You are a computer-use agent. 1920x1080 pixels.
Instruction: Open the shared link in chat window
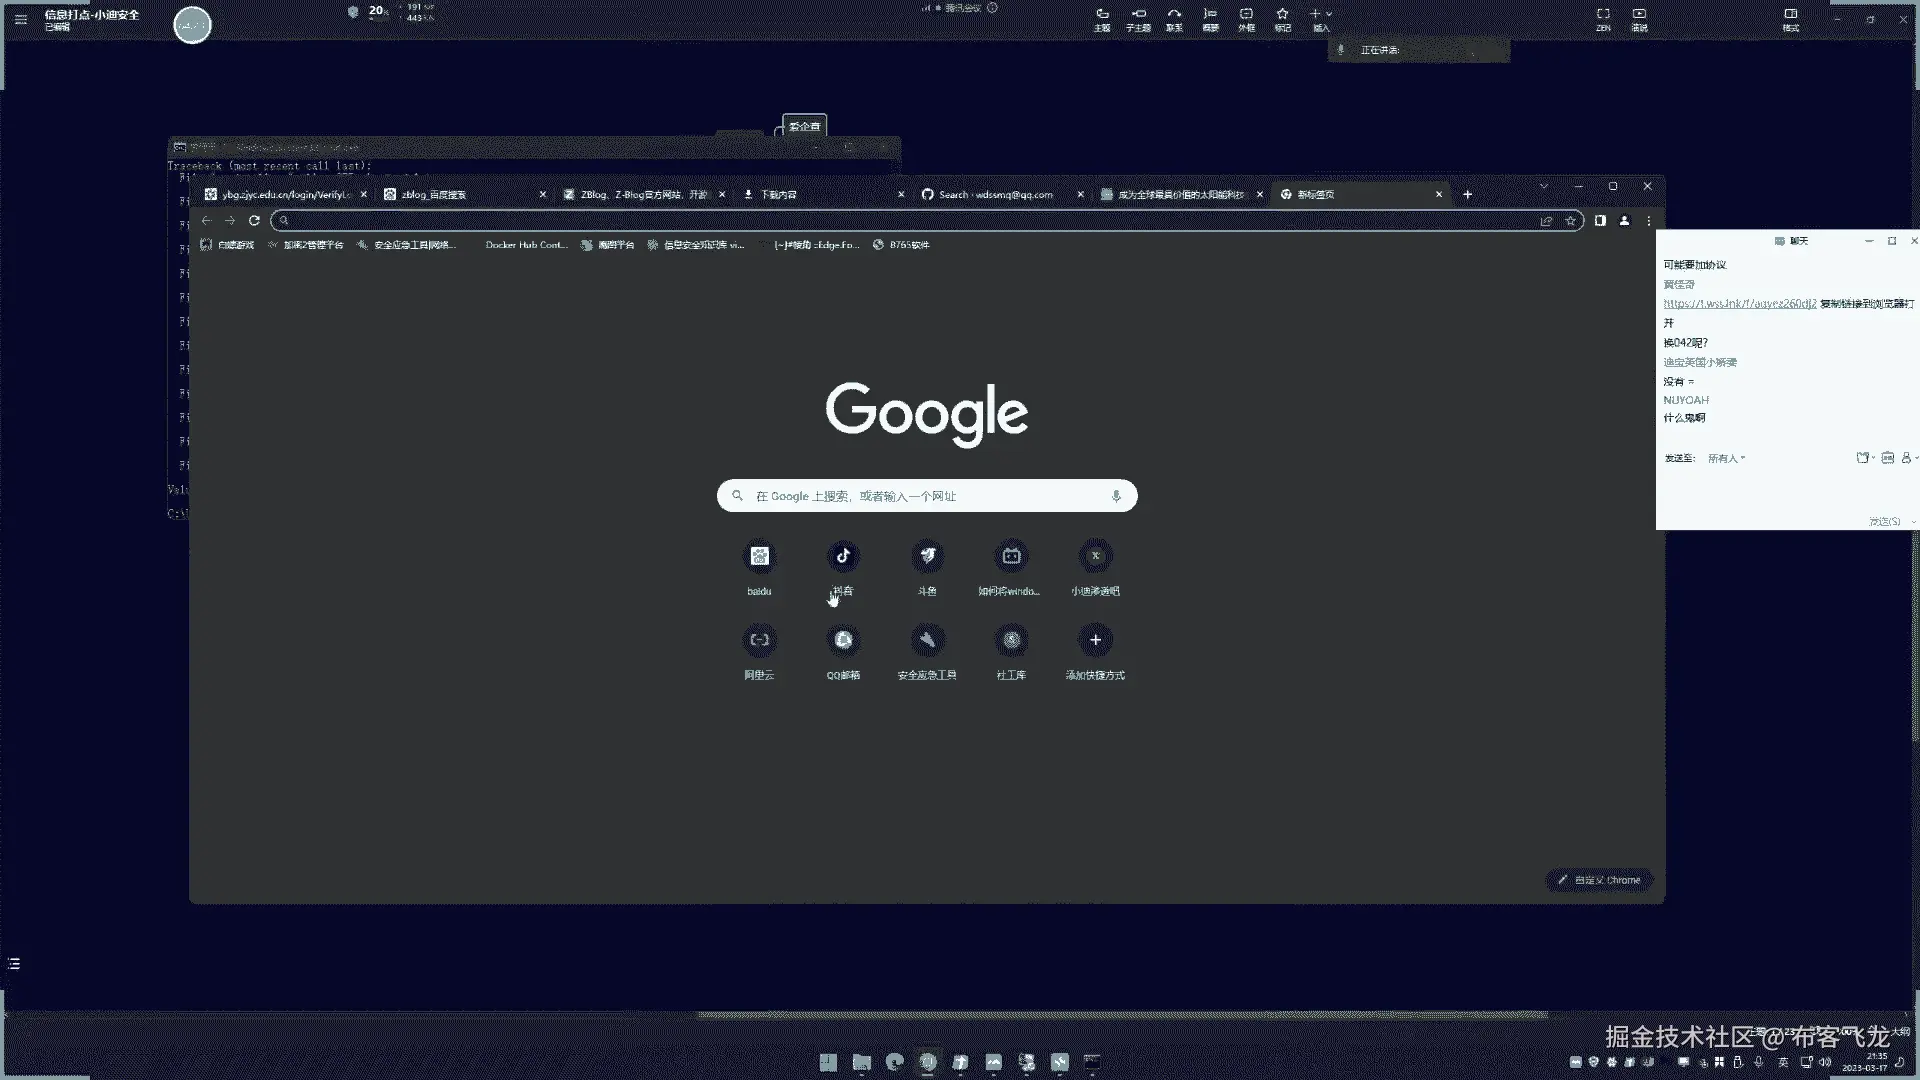click(1739, 303)
